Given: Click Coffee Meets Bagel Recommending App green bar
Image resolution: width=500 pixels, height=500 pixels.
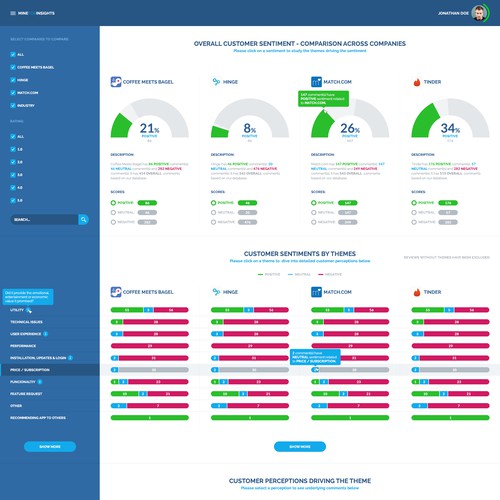Looking at the screenshot, I should pos(150,418).
